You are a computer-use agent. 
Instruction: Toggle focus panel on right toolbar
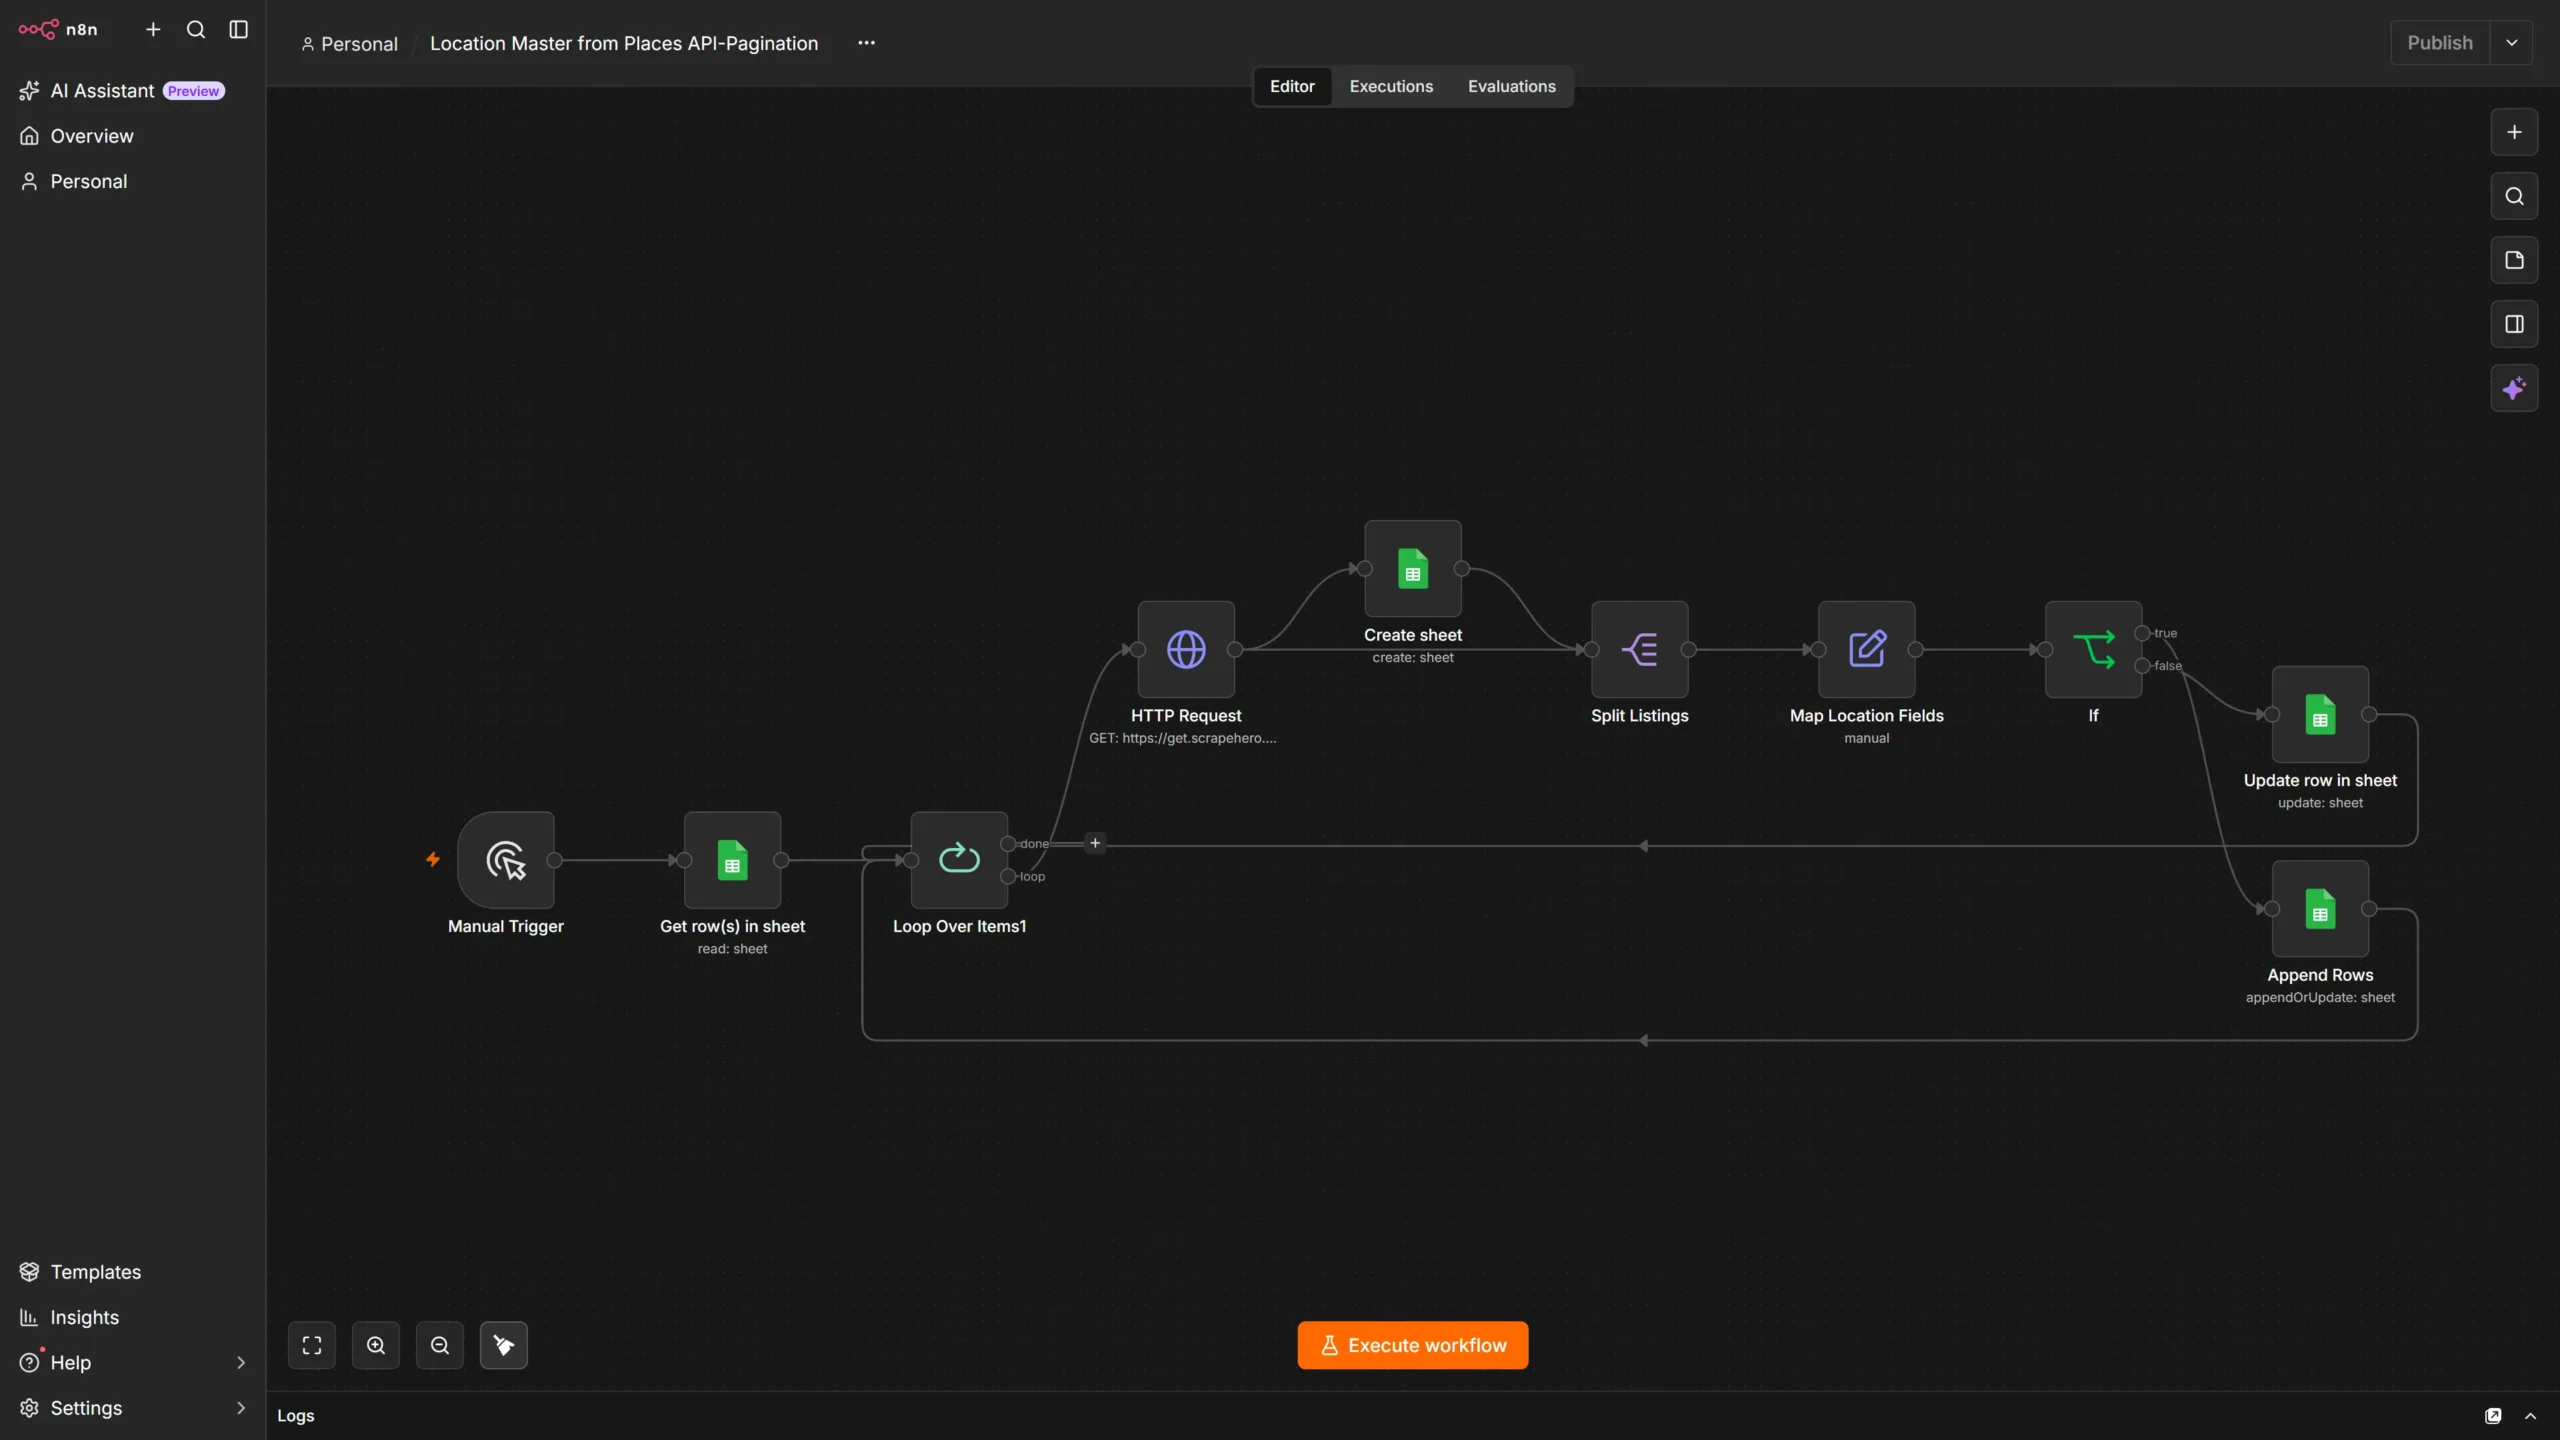2514,324
